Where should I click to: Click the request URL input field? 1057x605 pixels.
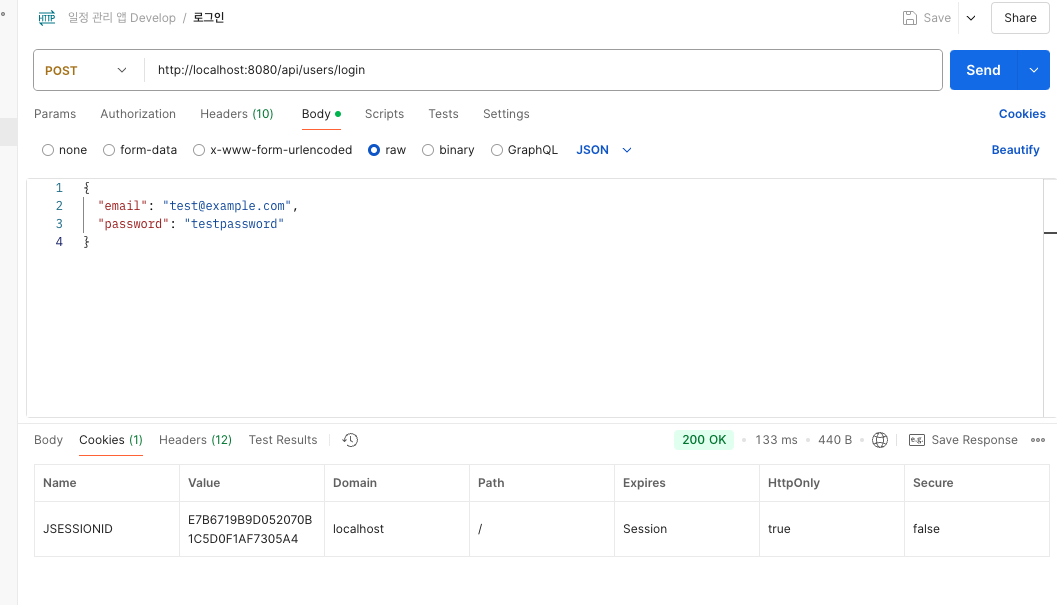coord(543,70)
